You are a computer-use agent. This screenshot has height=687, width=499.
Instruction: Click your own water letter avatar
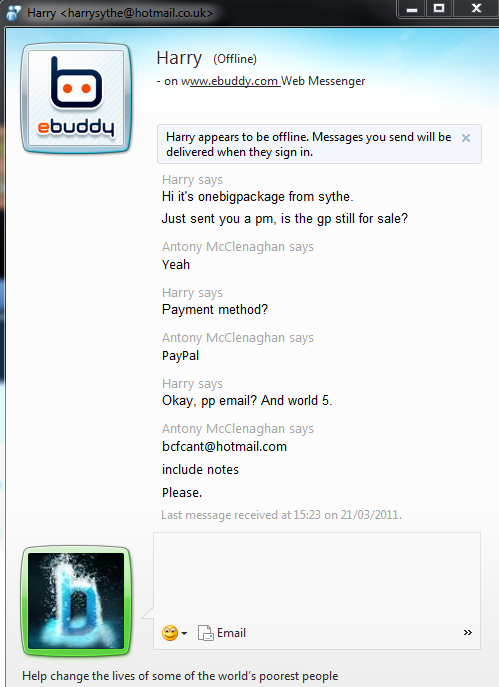point(76,601)
